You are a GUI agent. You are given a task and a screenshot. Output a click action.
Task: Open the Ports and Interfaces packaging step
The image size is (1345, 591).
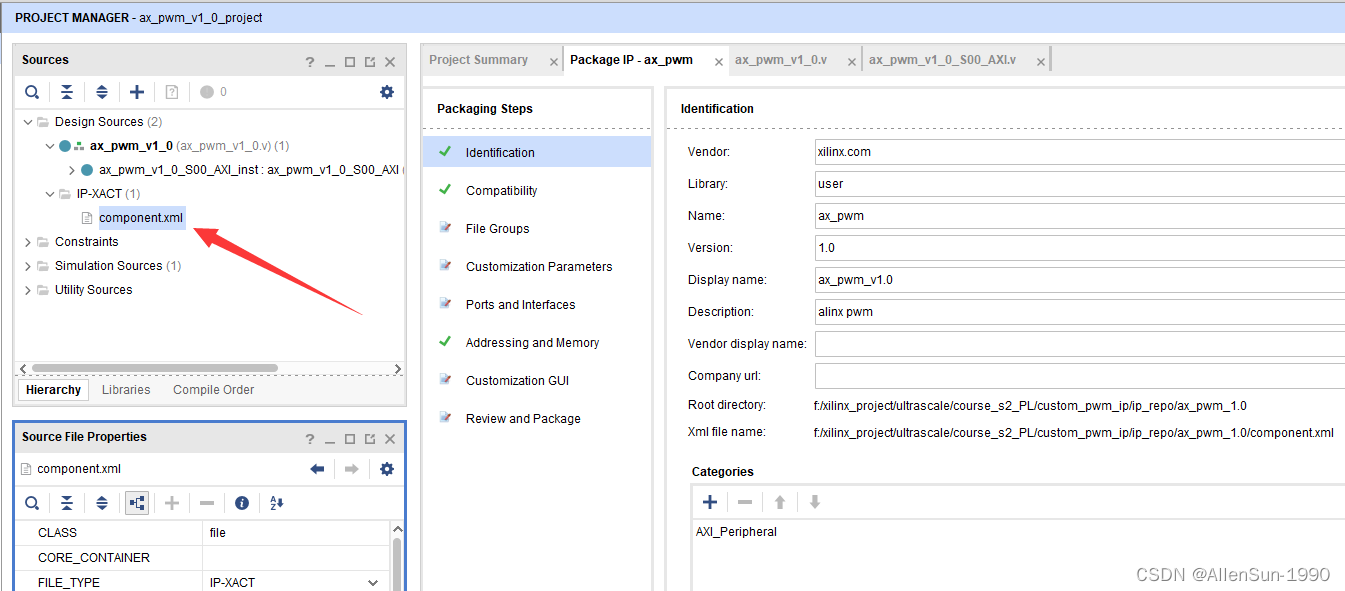point(538,305)
